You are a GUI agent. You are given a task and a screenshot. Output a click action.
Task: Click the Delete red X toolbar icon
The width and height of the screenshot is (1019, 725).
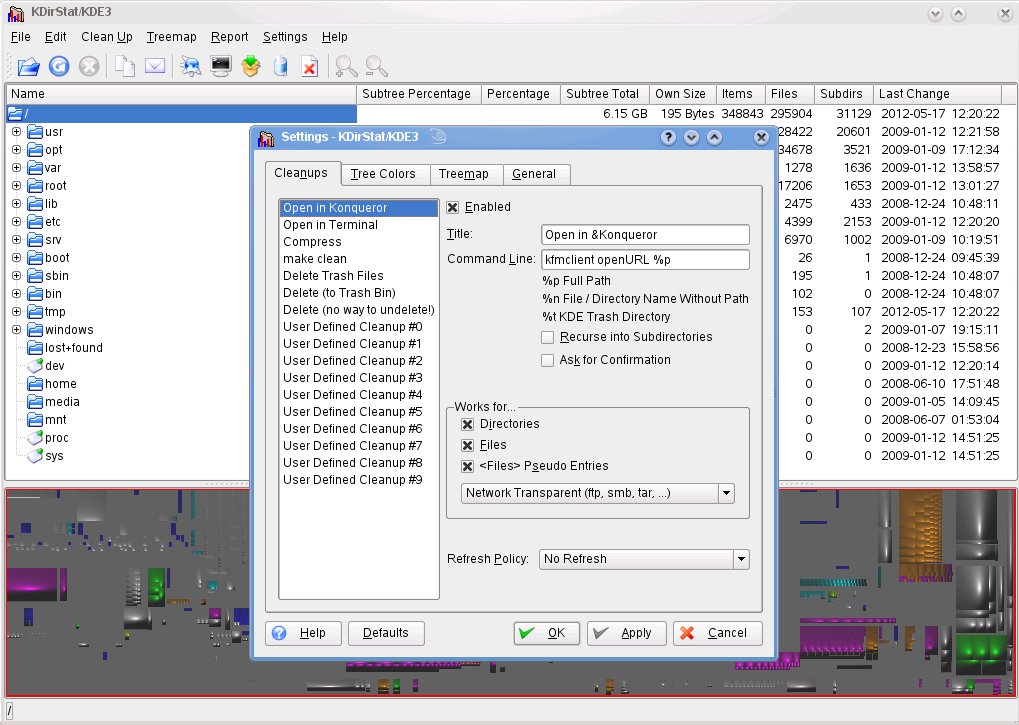(310, 67)
